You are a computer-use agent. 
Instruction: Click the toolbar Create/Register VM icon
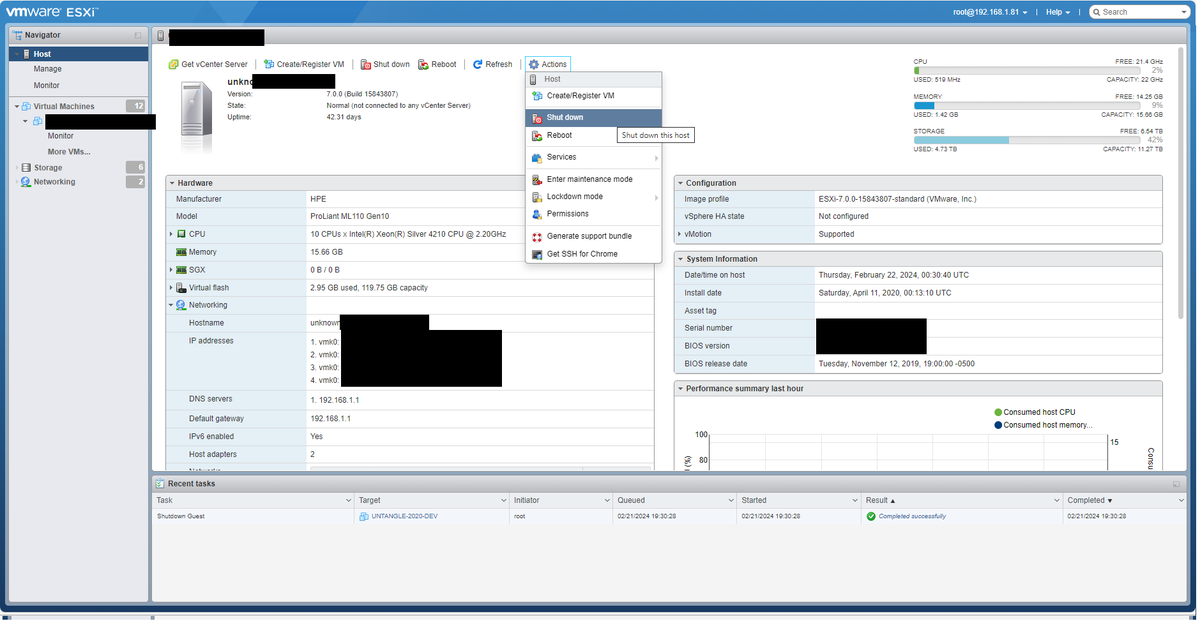tap(269, 64)
